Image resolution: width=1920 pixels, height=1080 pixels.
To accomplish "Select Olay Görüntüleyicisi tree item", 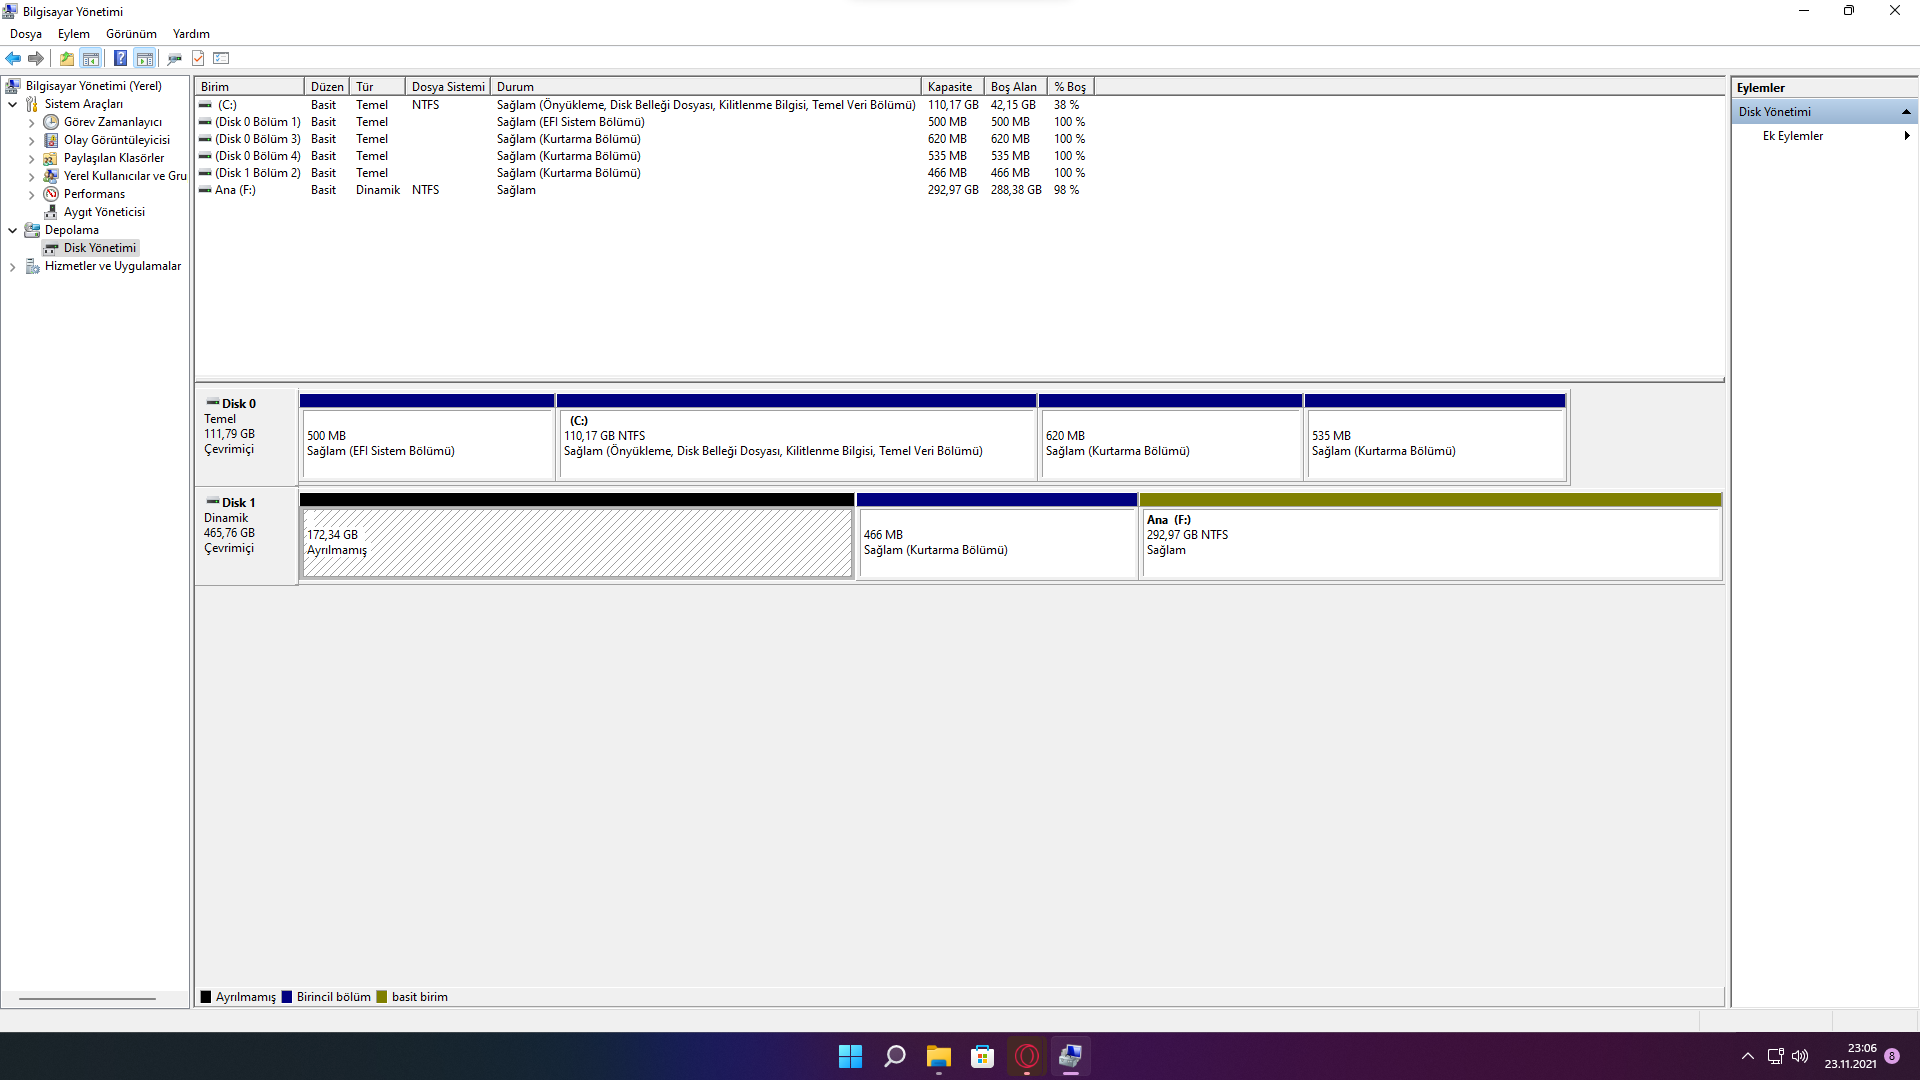I will pos(116,140).
